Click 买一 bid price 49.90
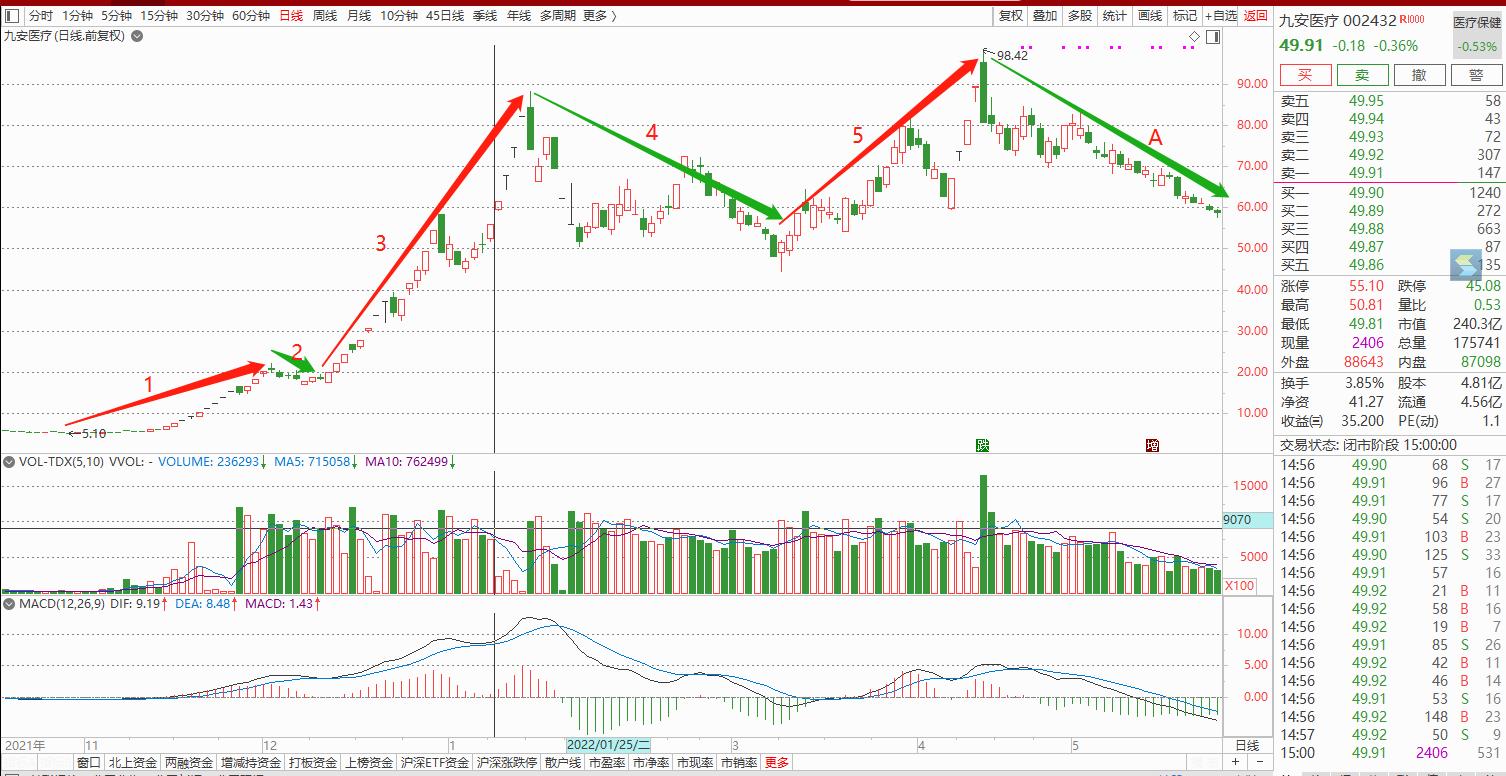 pos(1366,193)
